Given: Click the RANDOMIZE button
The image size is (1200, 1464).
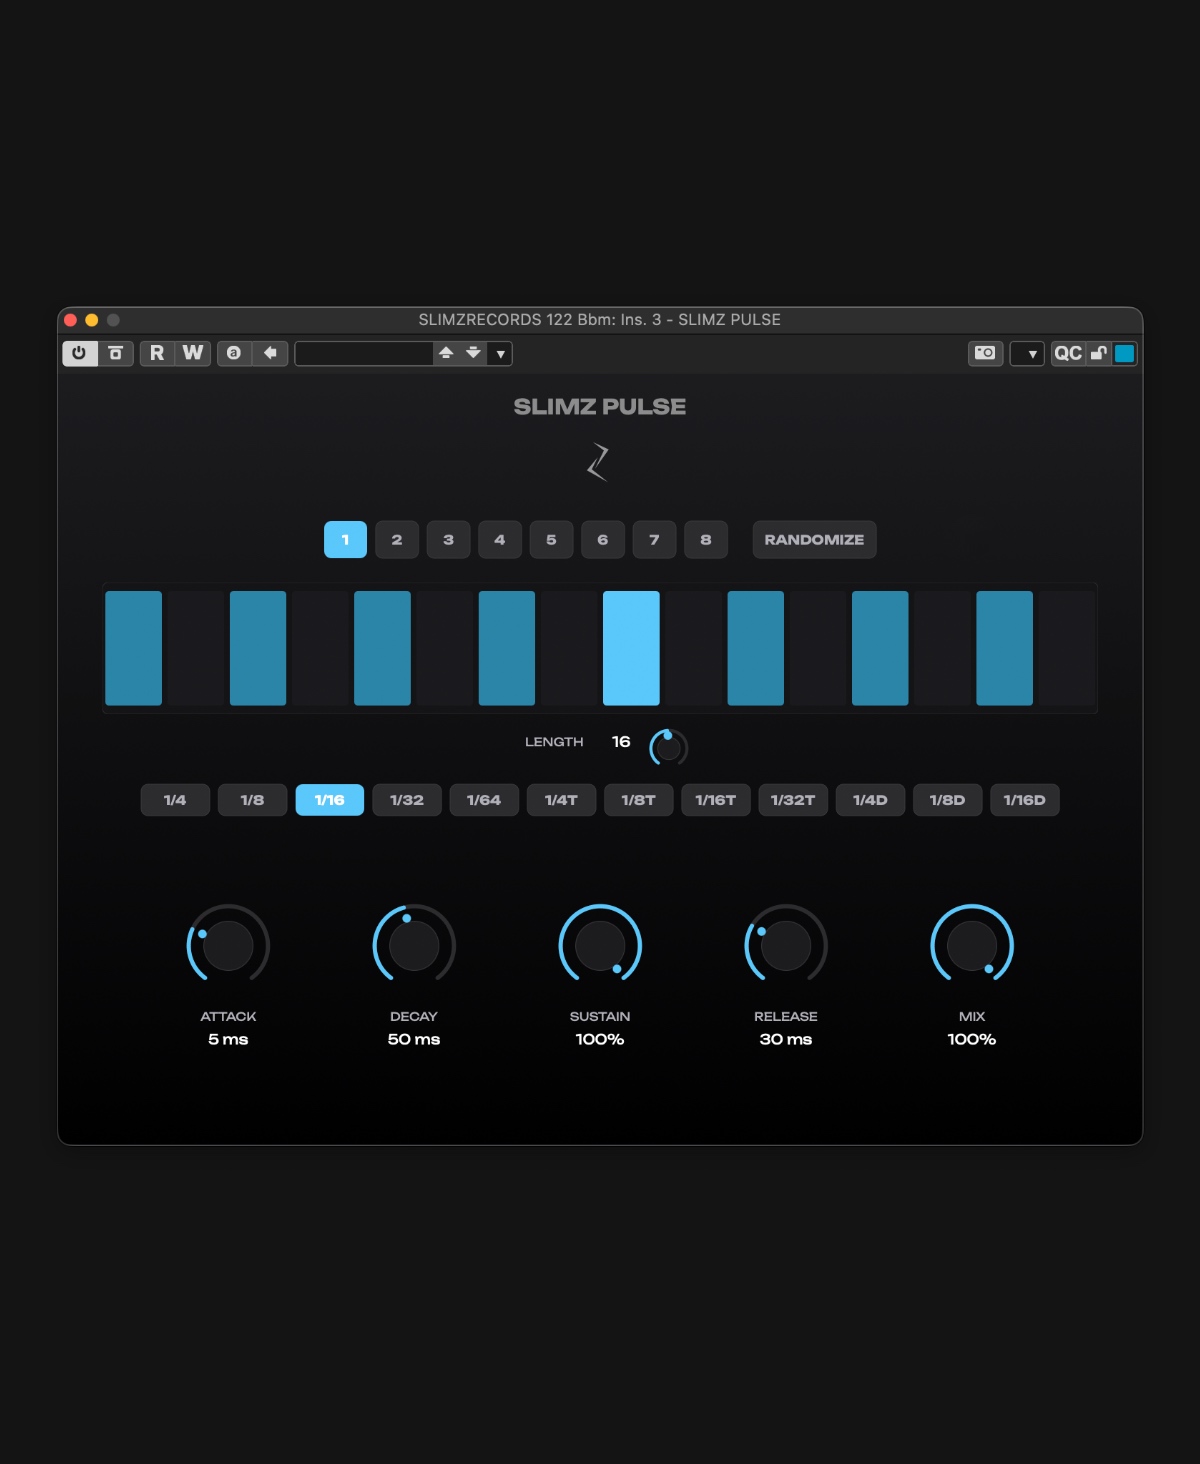Looking at the screenshot, I should [x=815, y=540].
